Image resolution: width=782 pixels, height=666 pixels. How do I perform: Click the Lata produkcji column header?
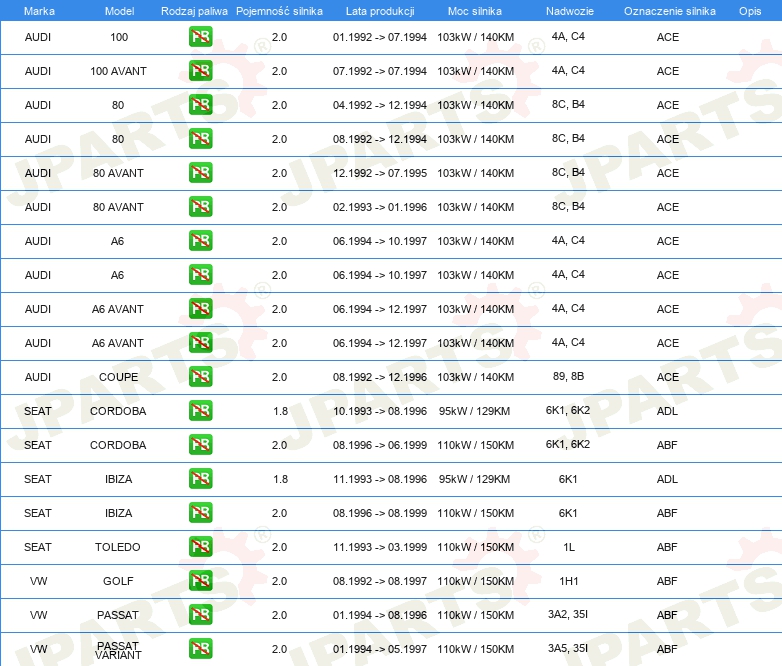(x=380, y=11)
